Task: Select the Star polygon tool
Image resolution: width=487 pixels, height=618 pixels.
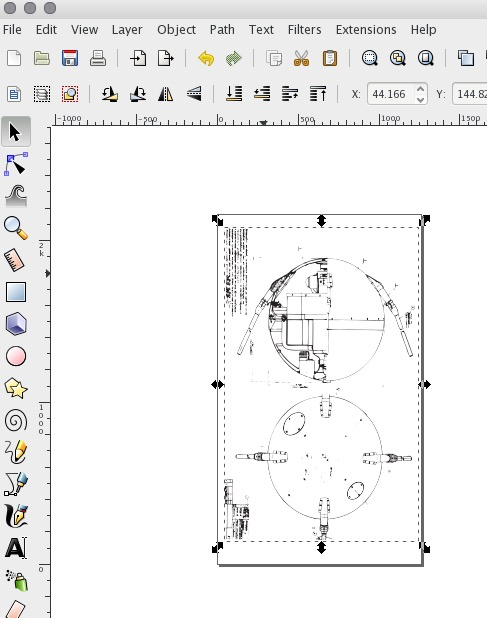Action: coord(16,388)
